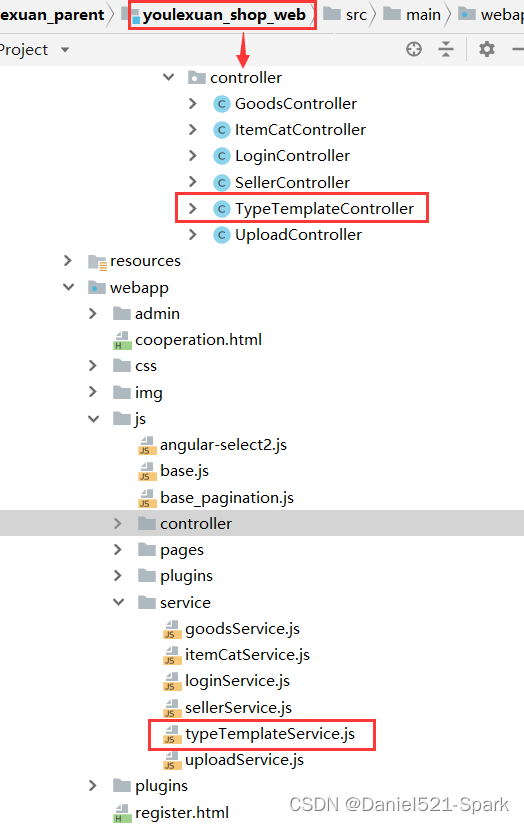Screen dimensions: 524x824
Task: Click the itemCatService.js file icon
Action: 172,655
